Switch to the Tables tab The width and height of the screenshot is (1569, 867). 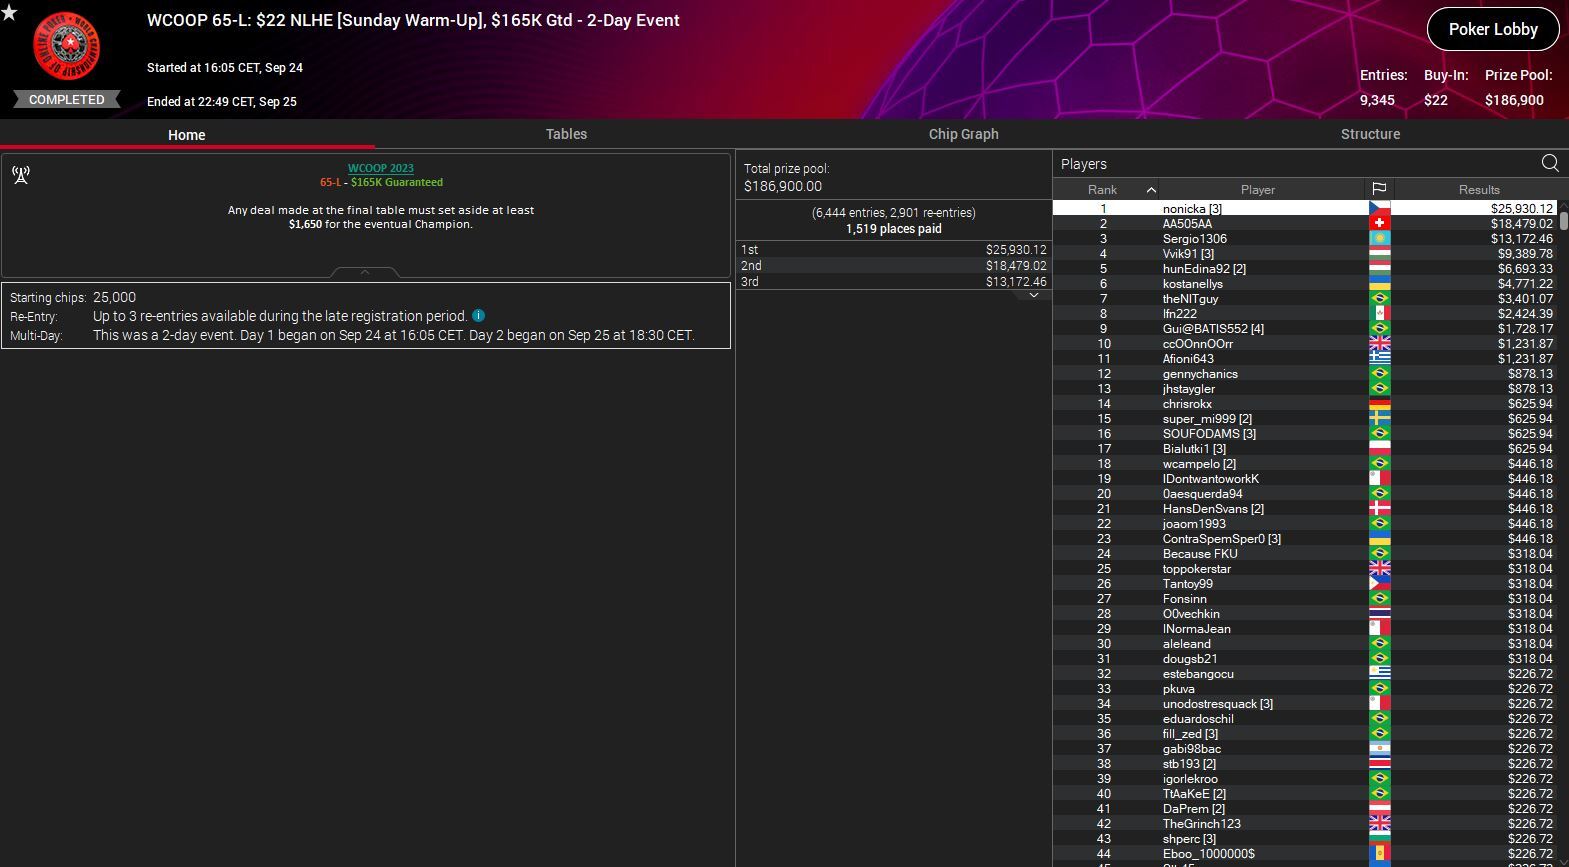click(x=566, y=134)
